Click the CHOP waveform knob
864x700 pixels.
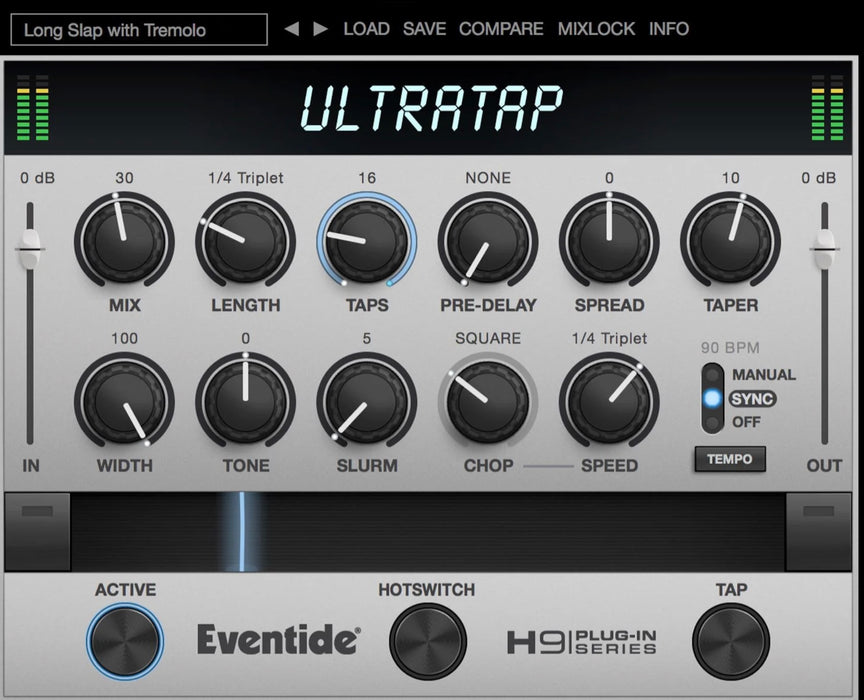pyautogui.click(x=488, y=401)
